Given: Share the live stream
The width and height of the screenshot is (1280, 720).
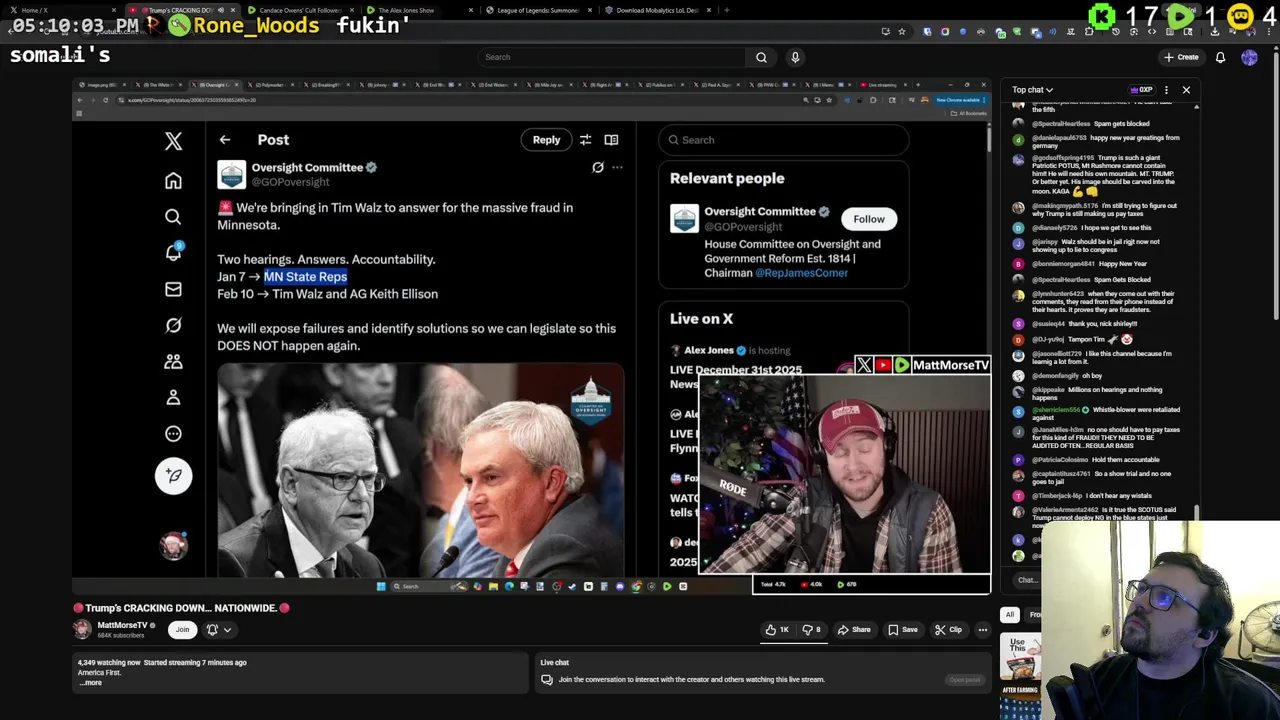Looking at the screenshot, I should point(854,630).
